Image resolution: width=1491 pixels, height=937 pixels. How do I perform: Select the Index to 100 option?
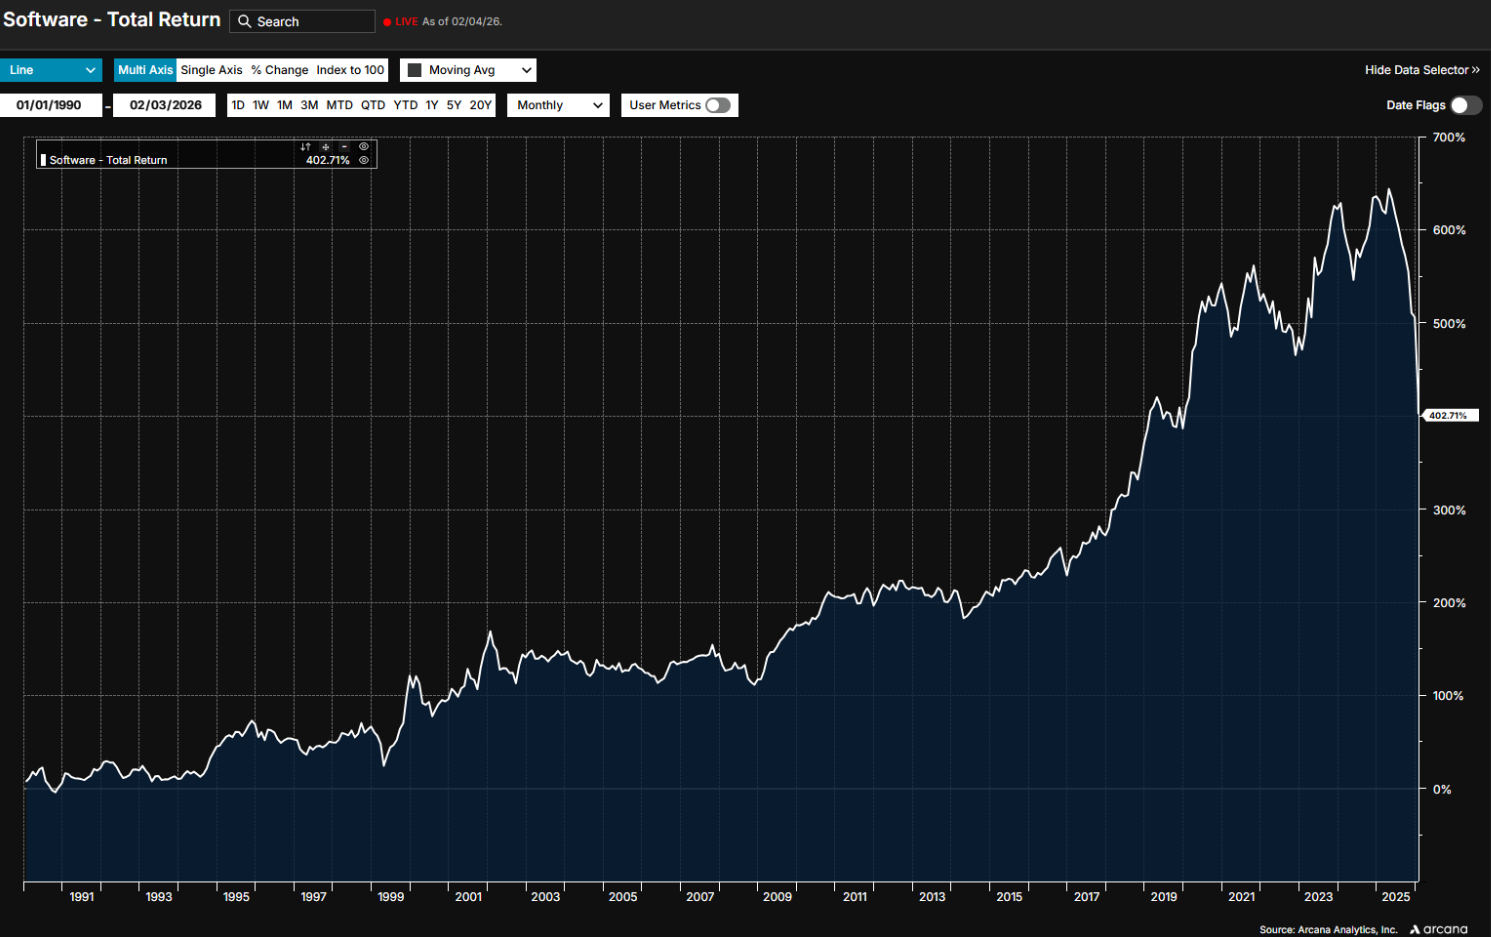tap(350, 70)
